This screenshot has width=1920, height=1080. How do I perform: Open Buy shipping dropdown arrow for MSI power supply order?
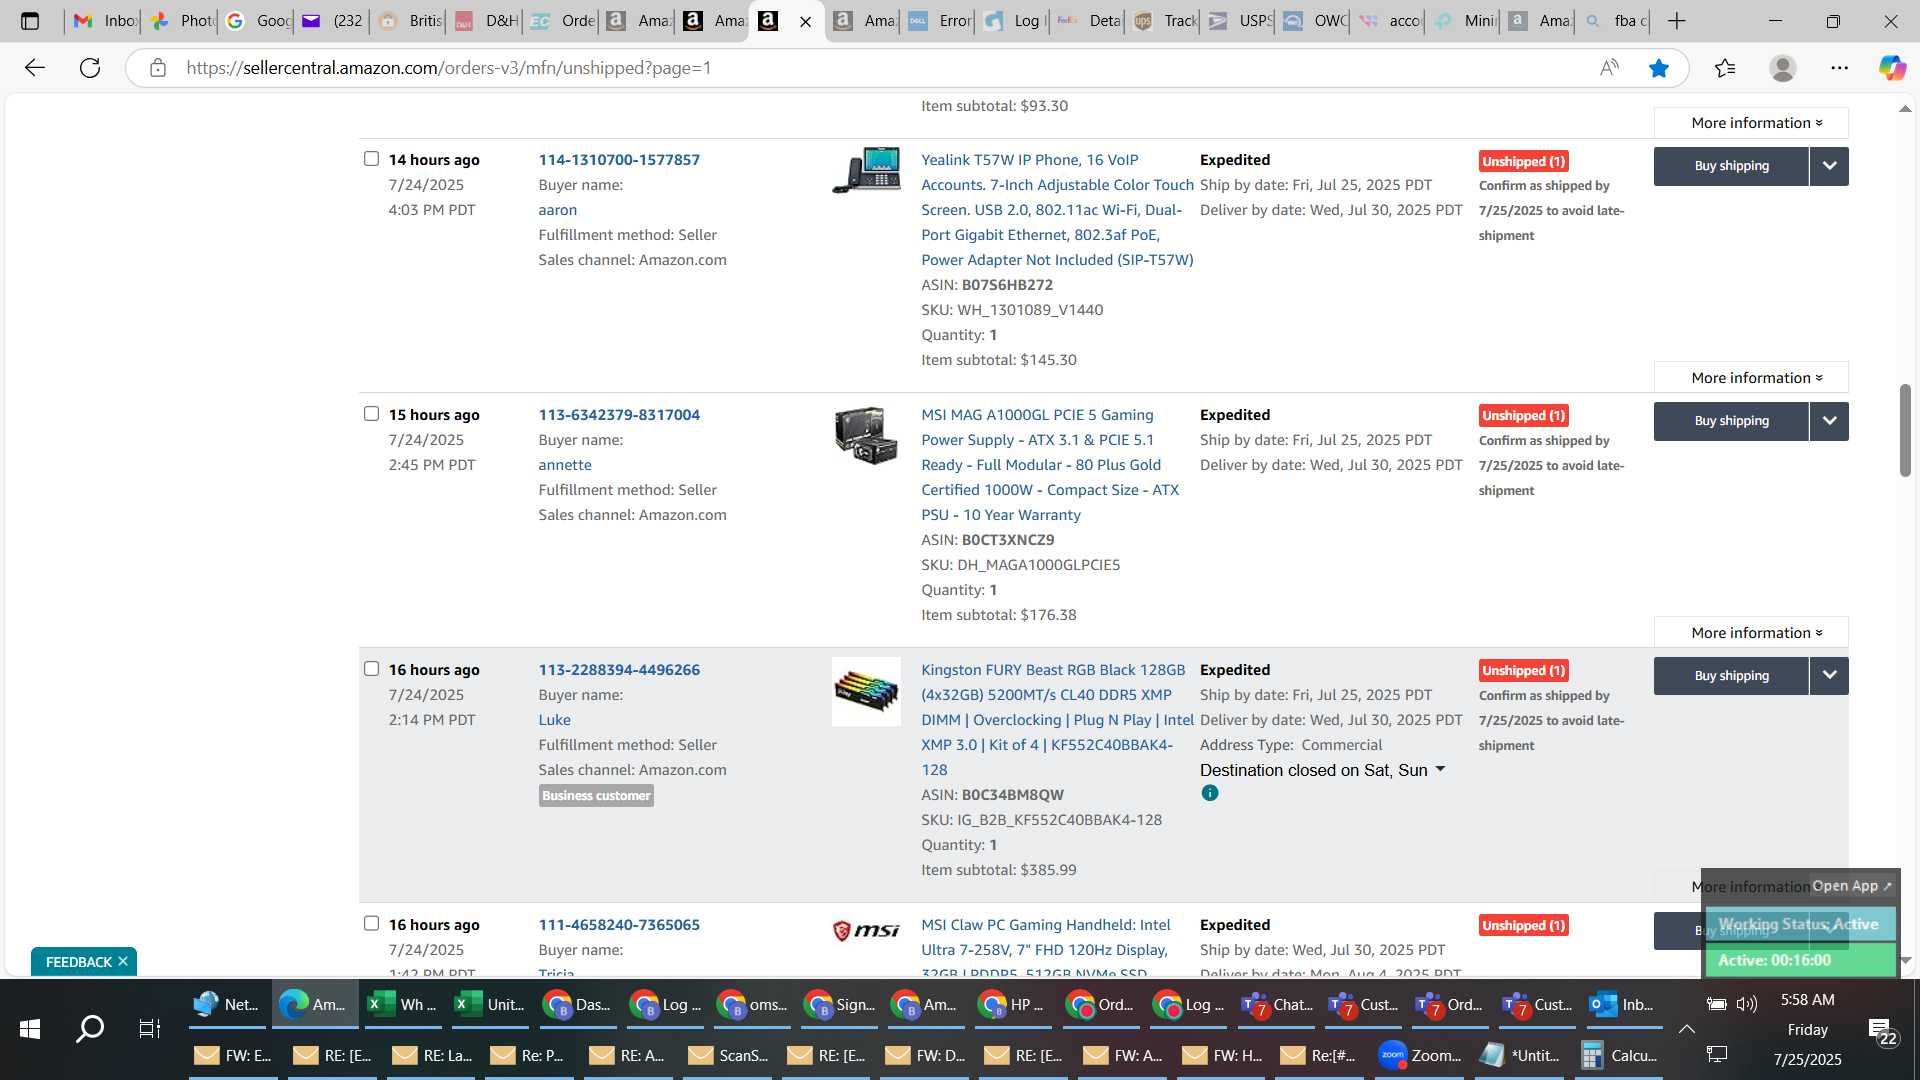[1829, 421]
